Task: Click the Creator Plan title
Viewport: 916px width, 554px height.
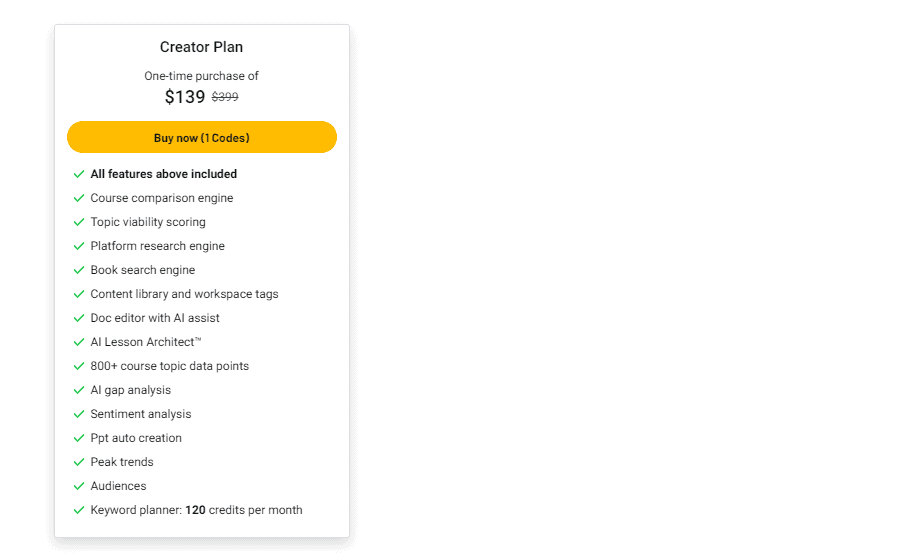Action: pyautogui.click(x=201, y=47)
